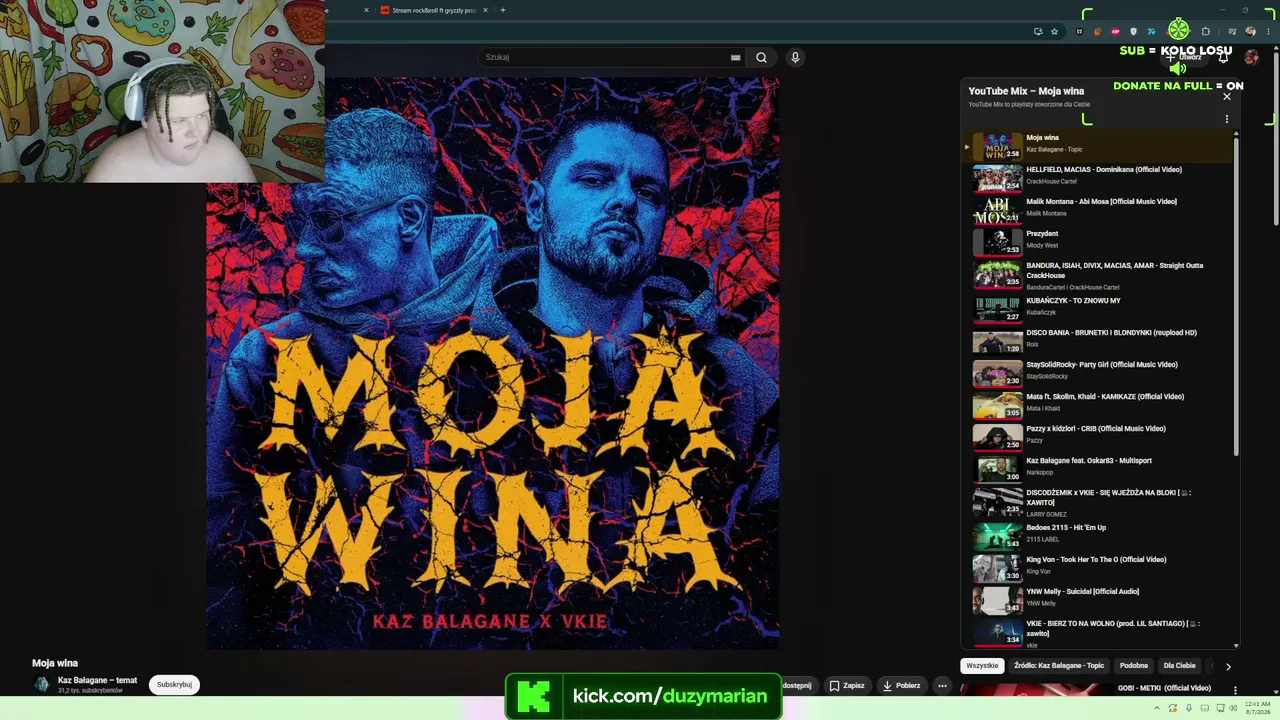This screenshot has width=1280, height=720.
Task: Open the sync status tray icon
Action: point(1173,708)
